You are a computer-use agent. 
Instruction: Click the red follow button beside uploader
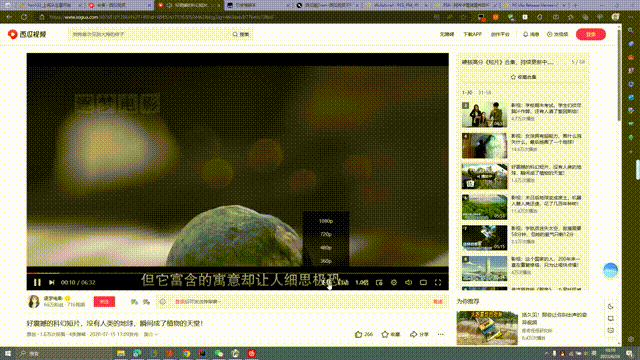104,302
